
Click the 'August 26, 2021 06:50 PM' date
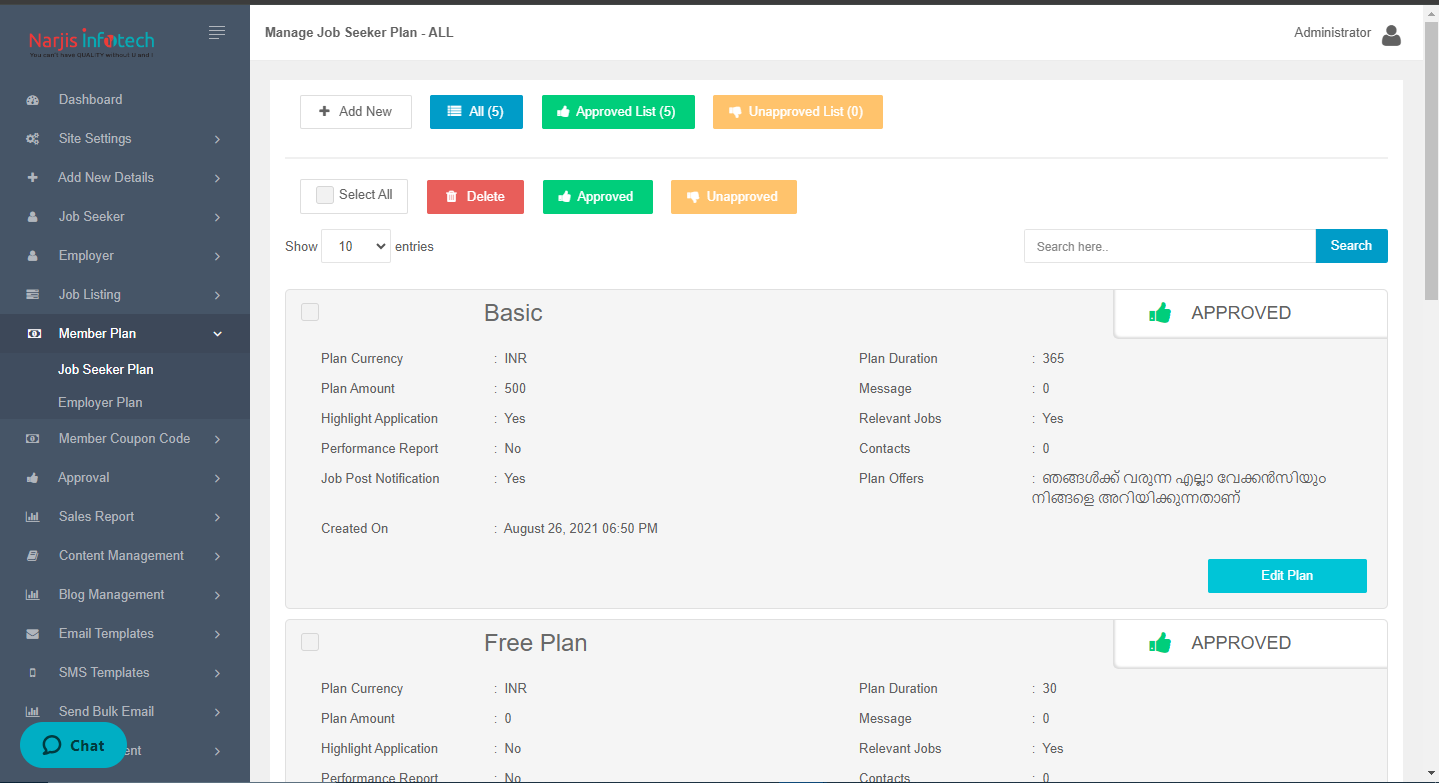pos(580,529)
